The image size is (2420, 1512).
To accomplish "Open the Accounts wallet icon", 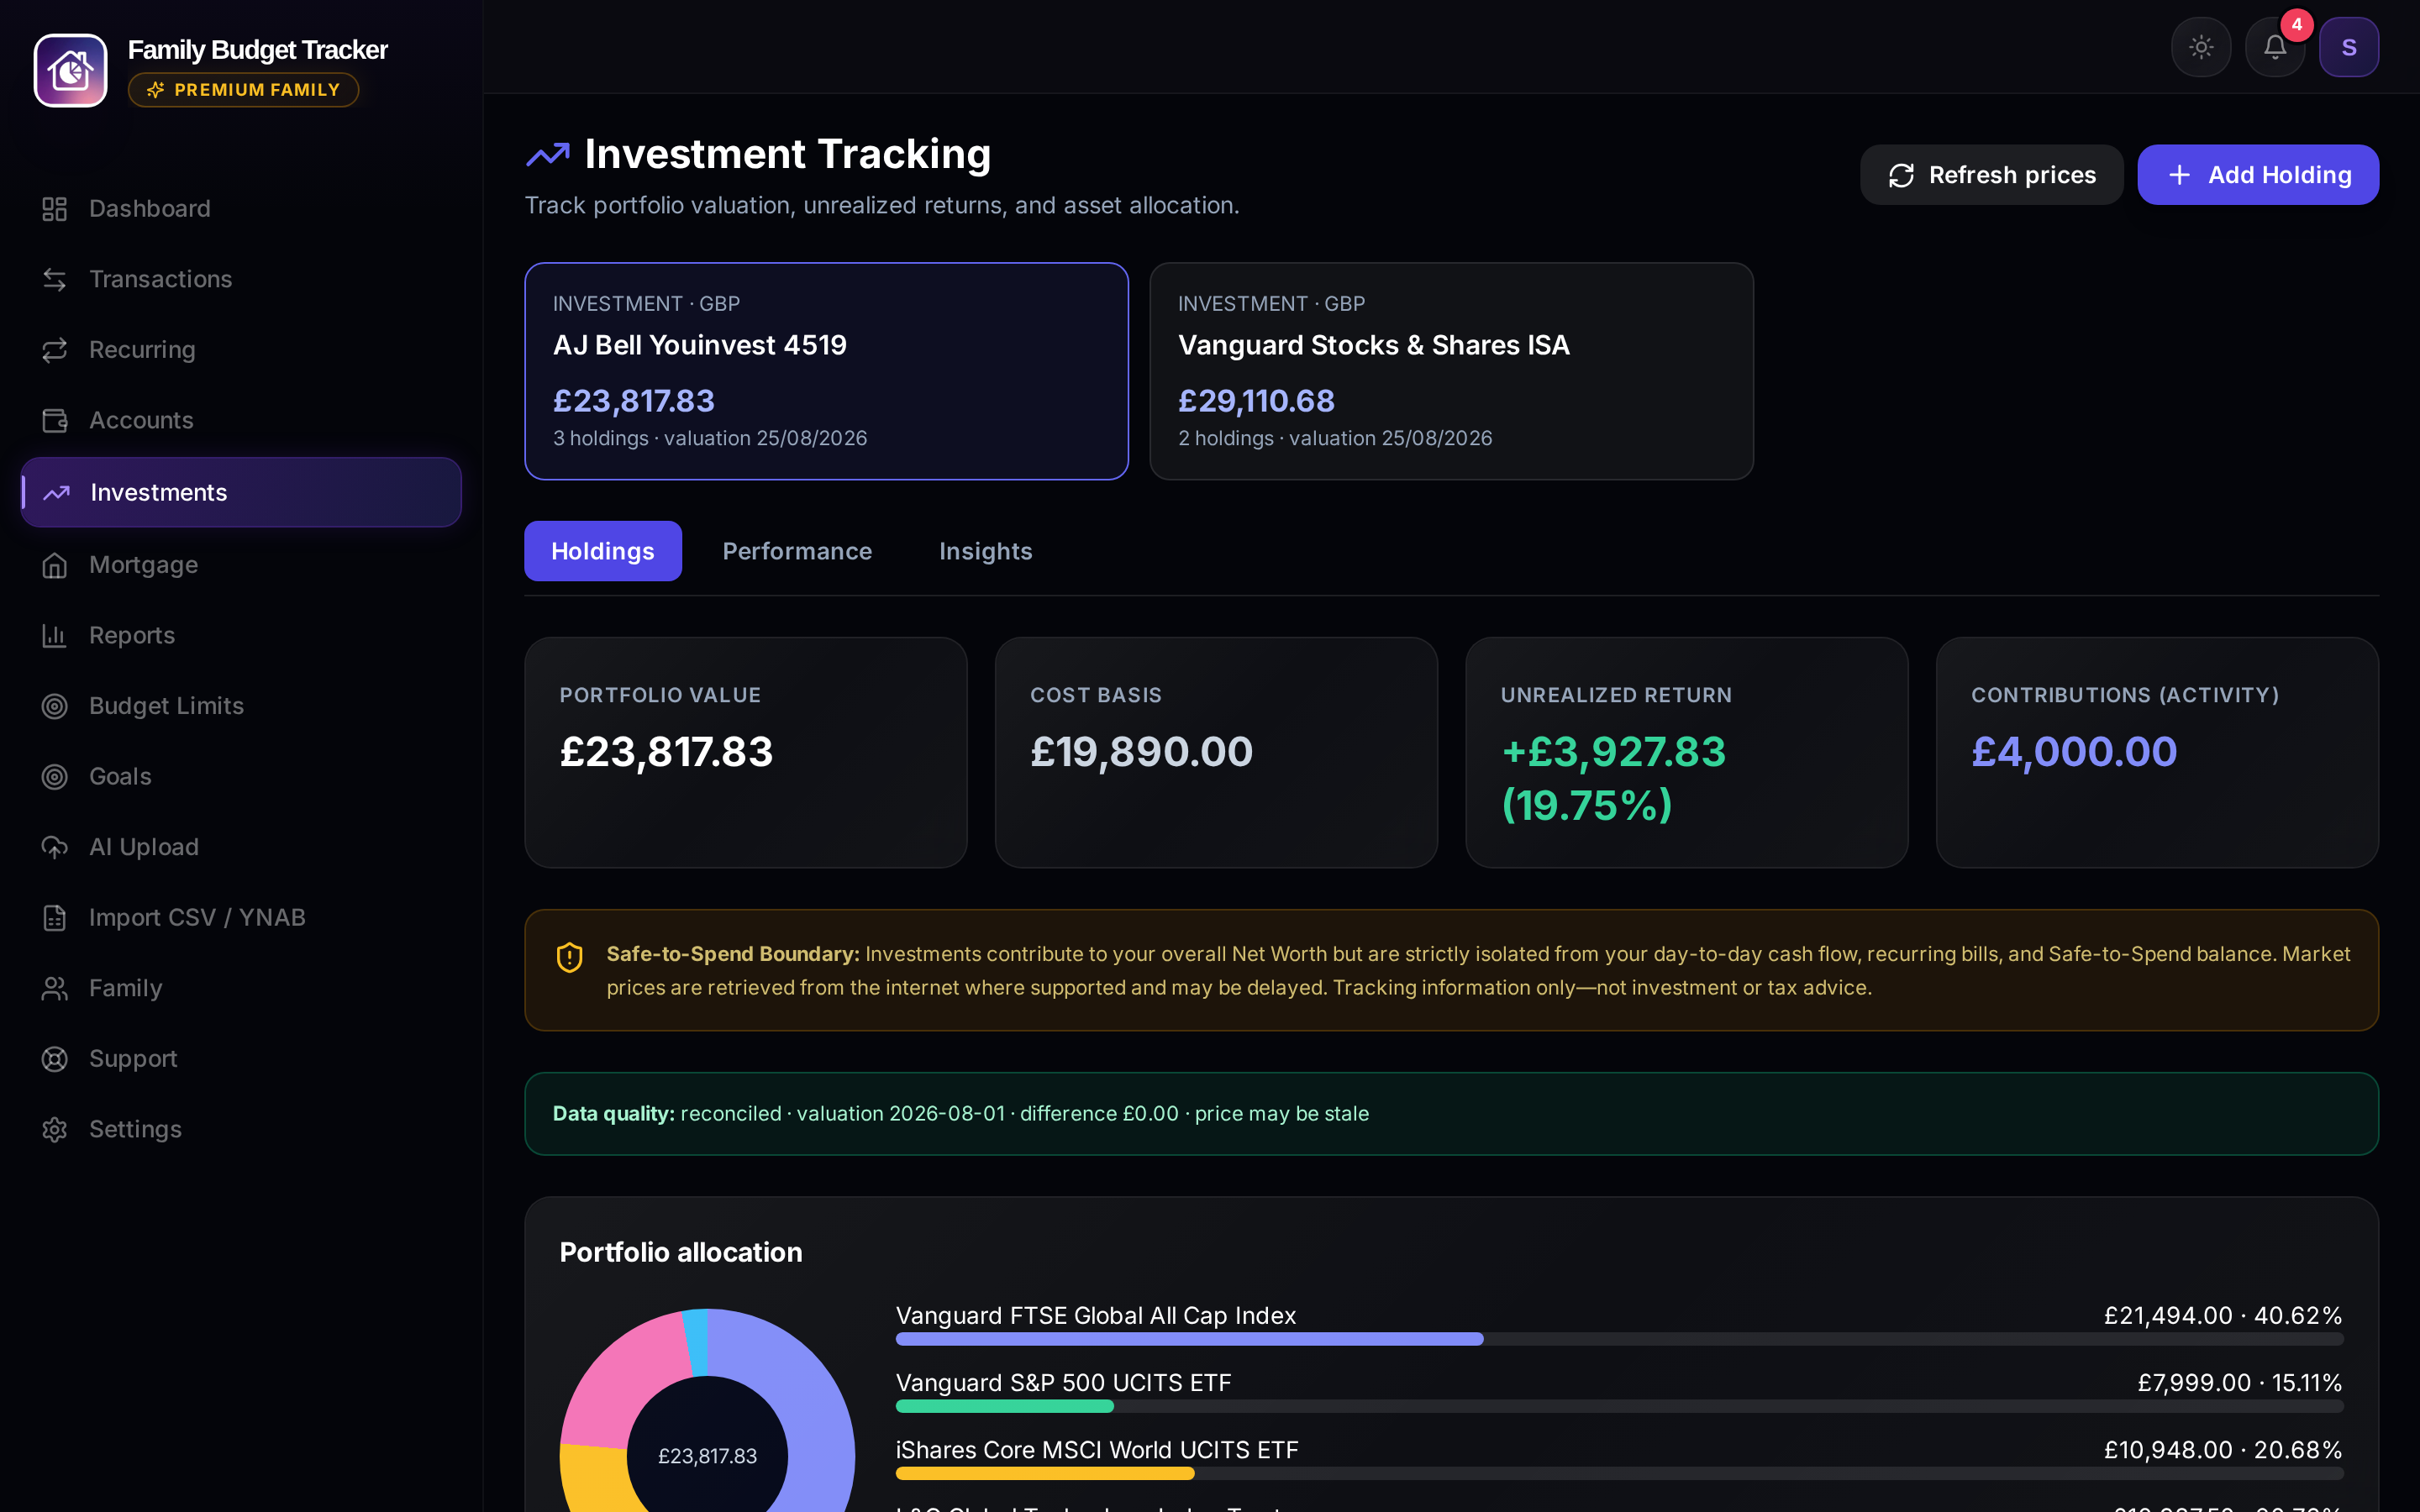I will [x=55, y=420].
